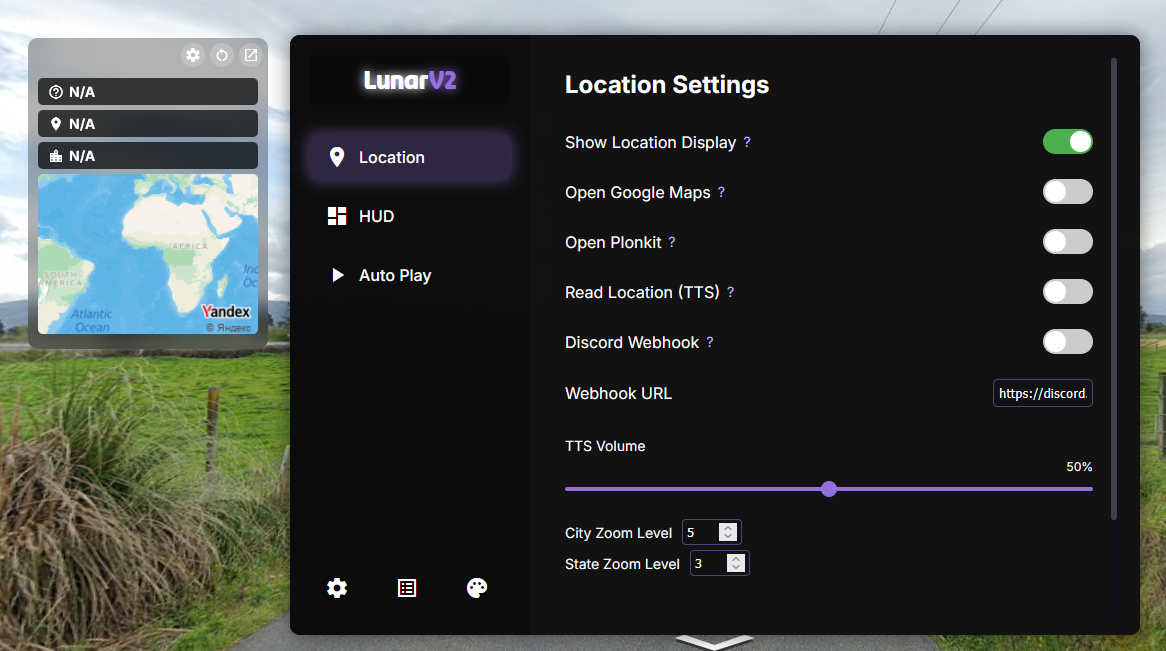This screenshot has width=1166, height=651.
Task: Open the theme palette icon
Action: point(477,588)
